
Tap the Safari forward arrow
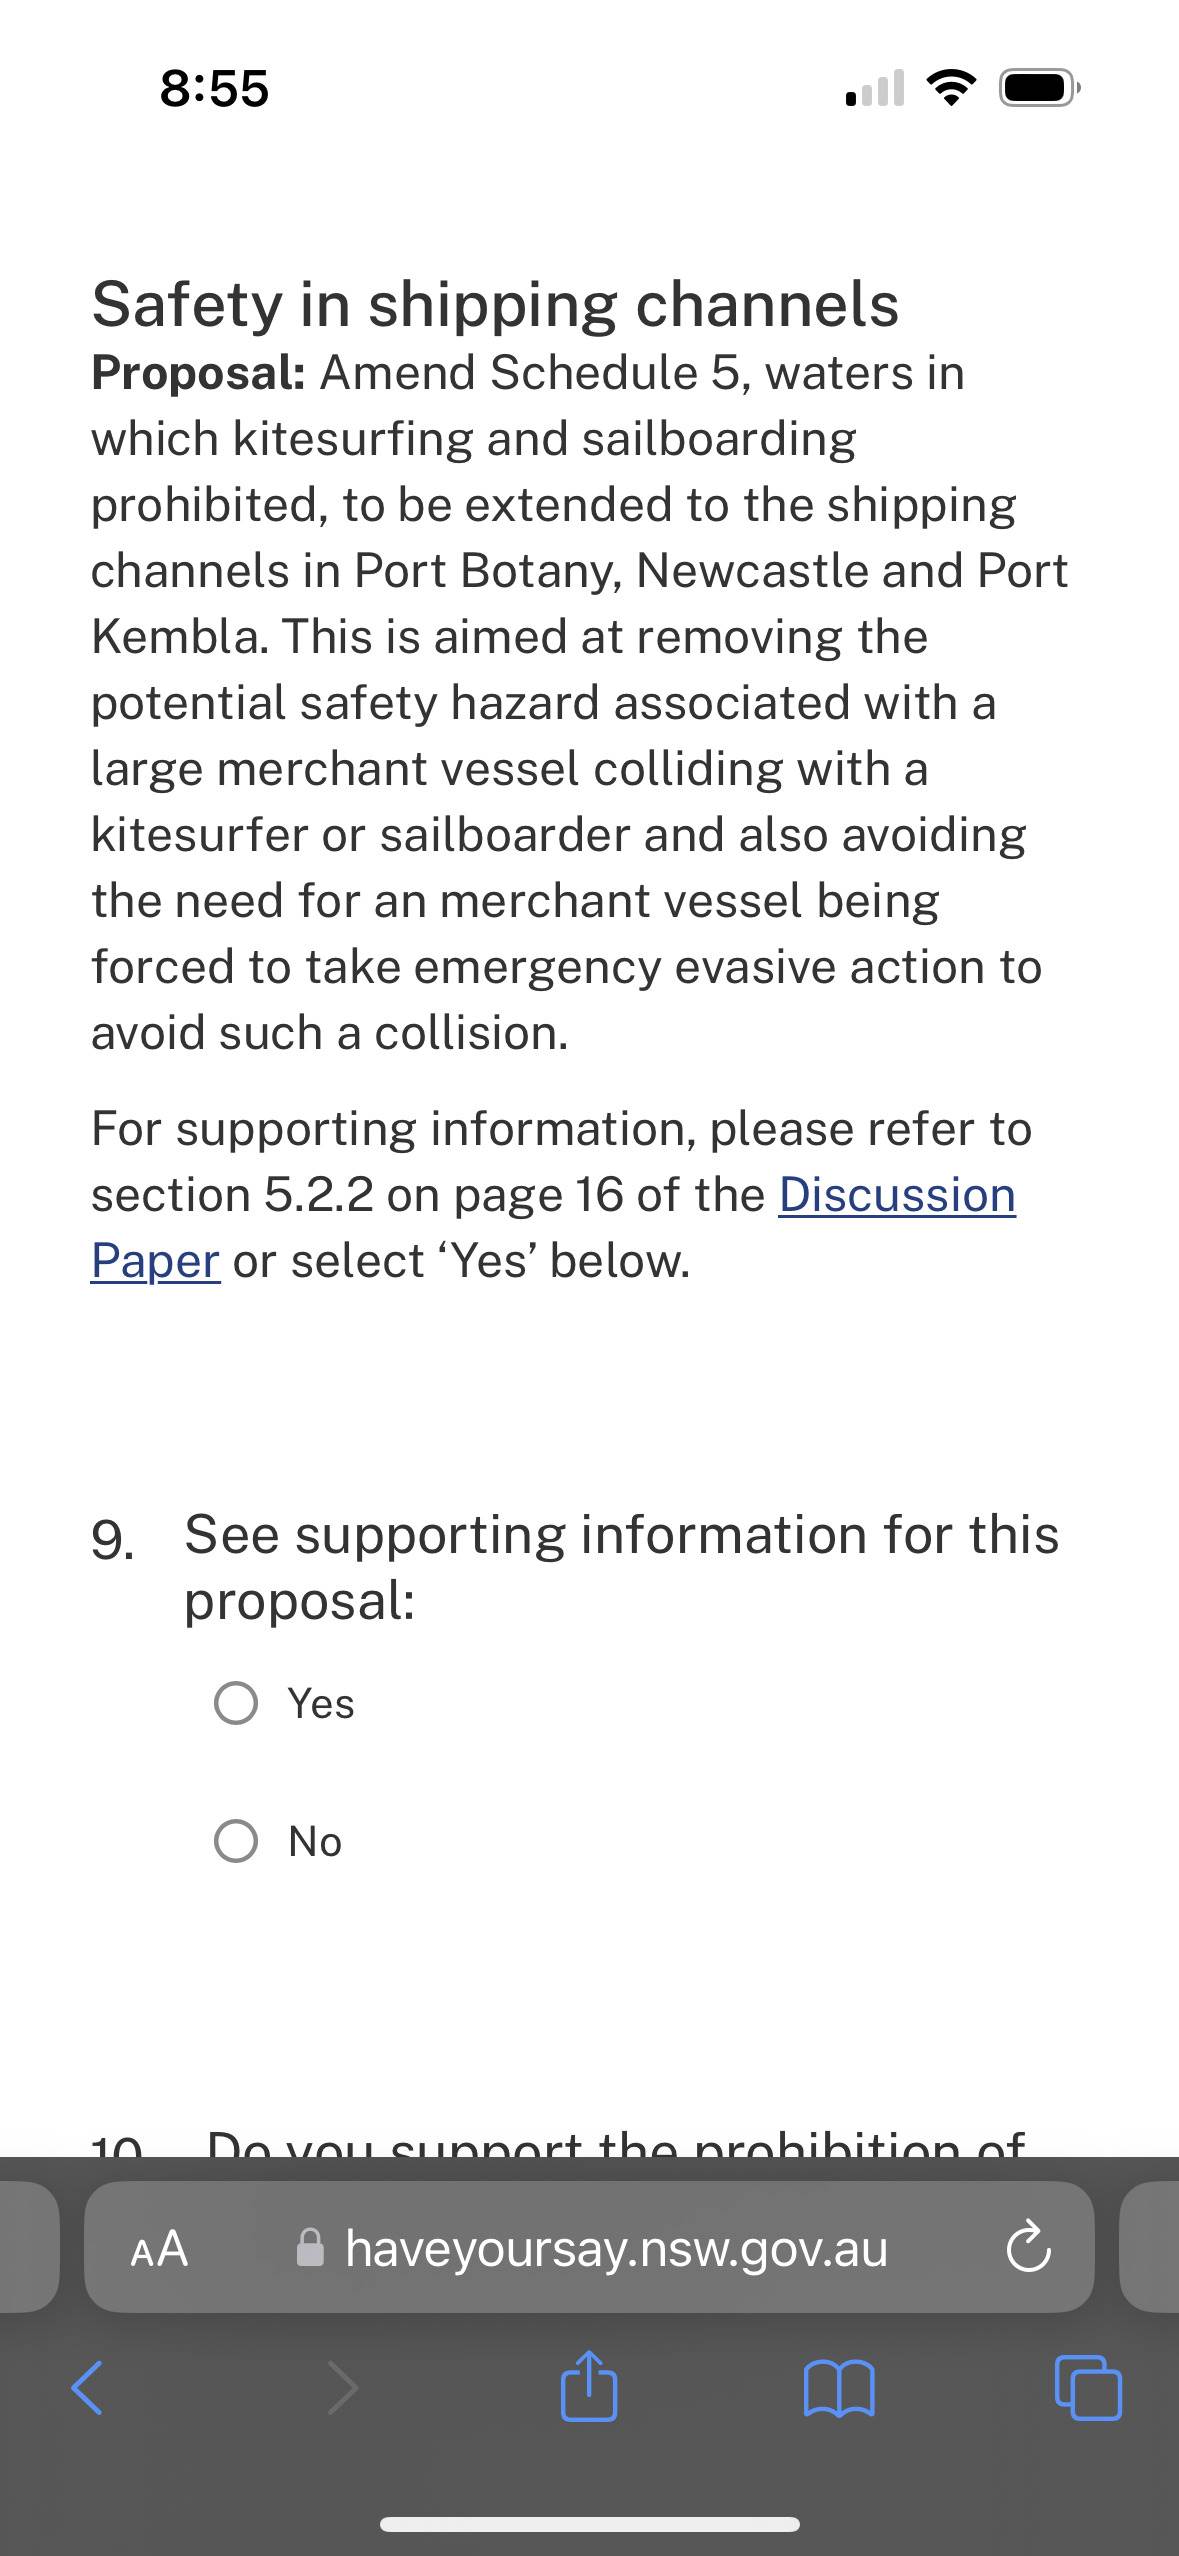(343, 2387)
